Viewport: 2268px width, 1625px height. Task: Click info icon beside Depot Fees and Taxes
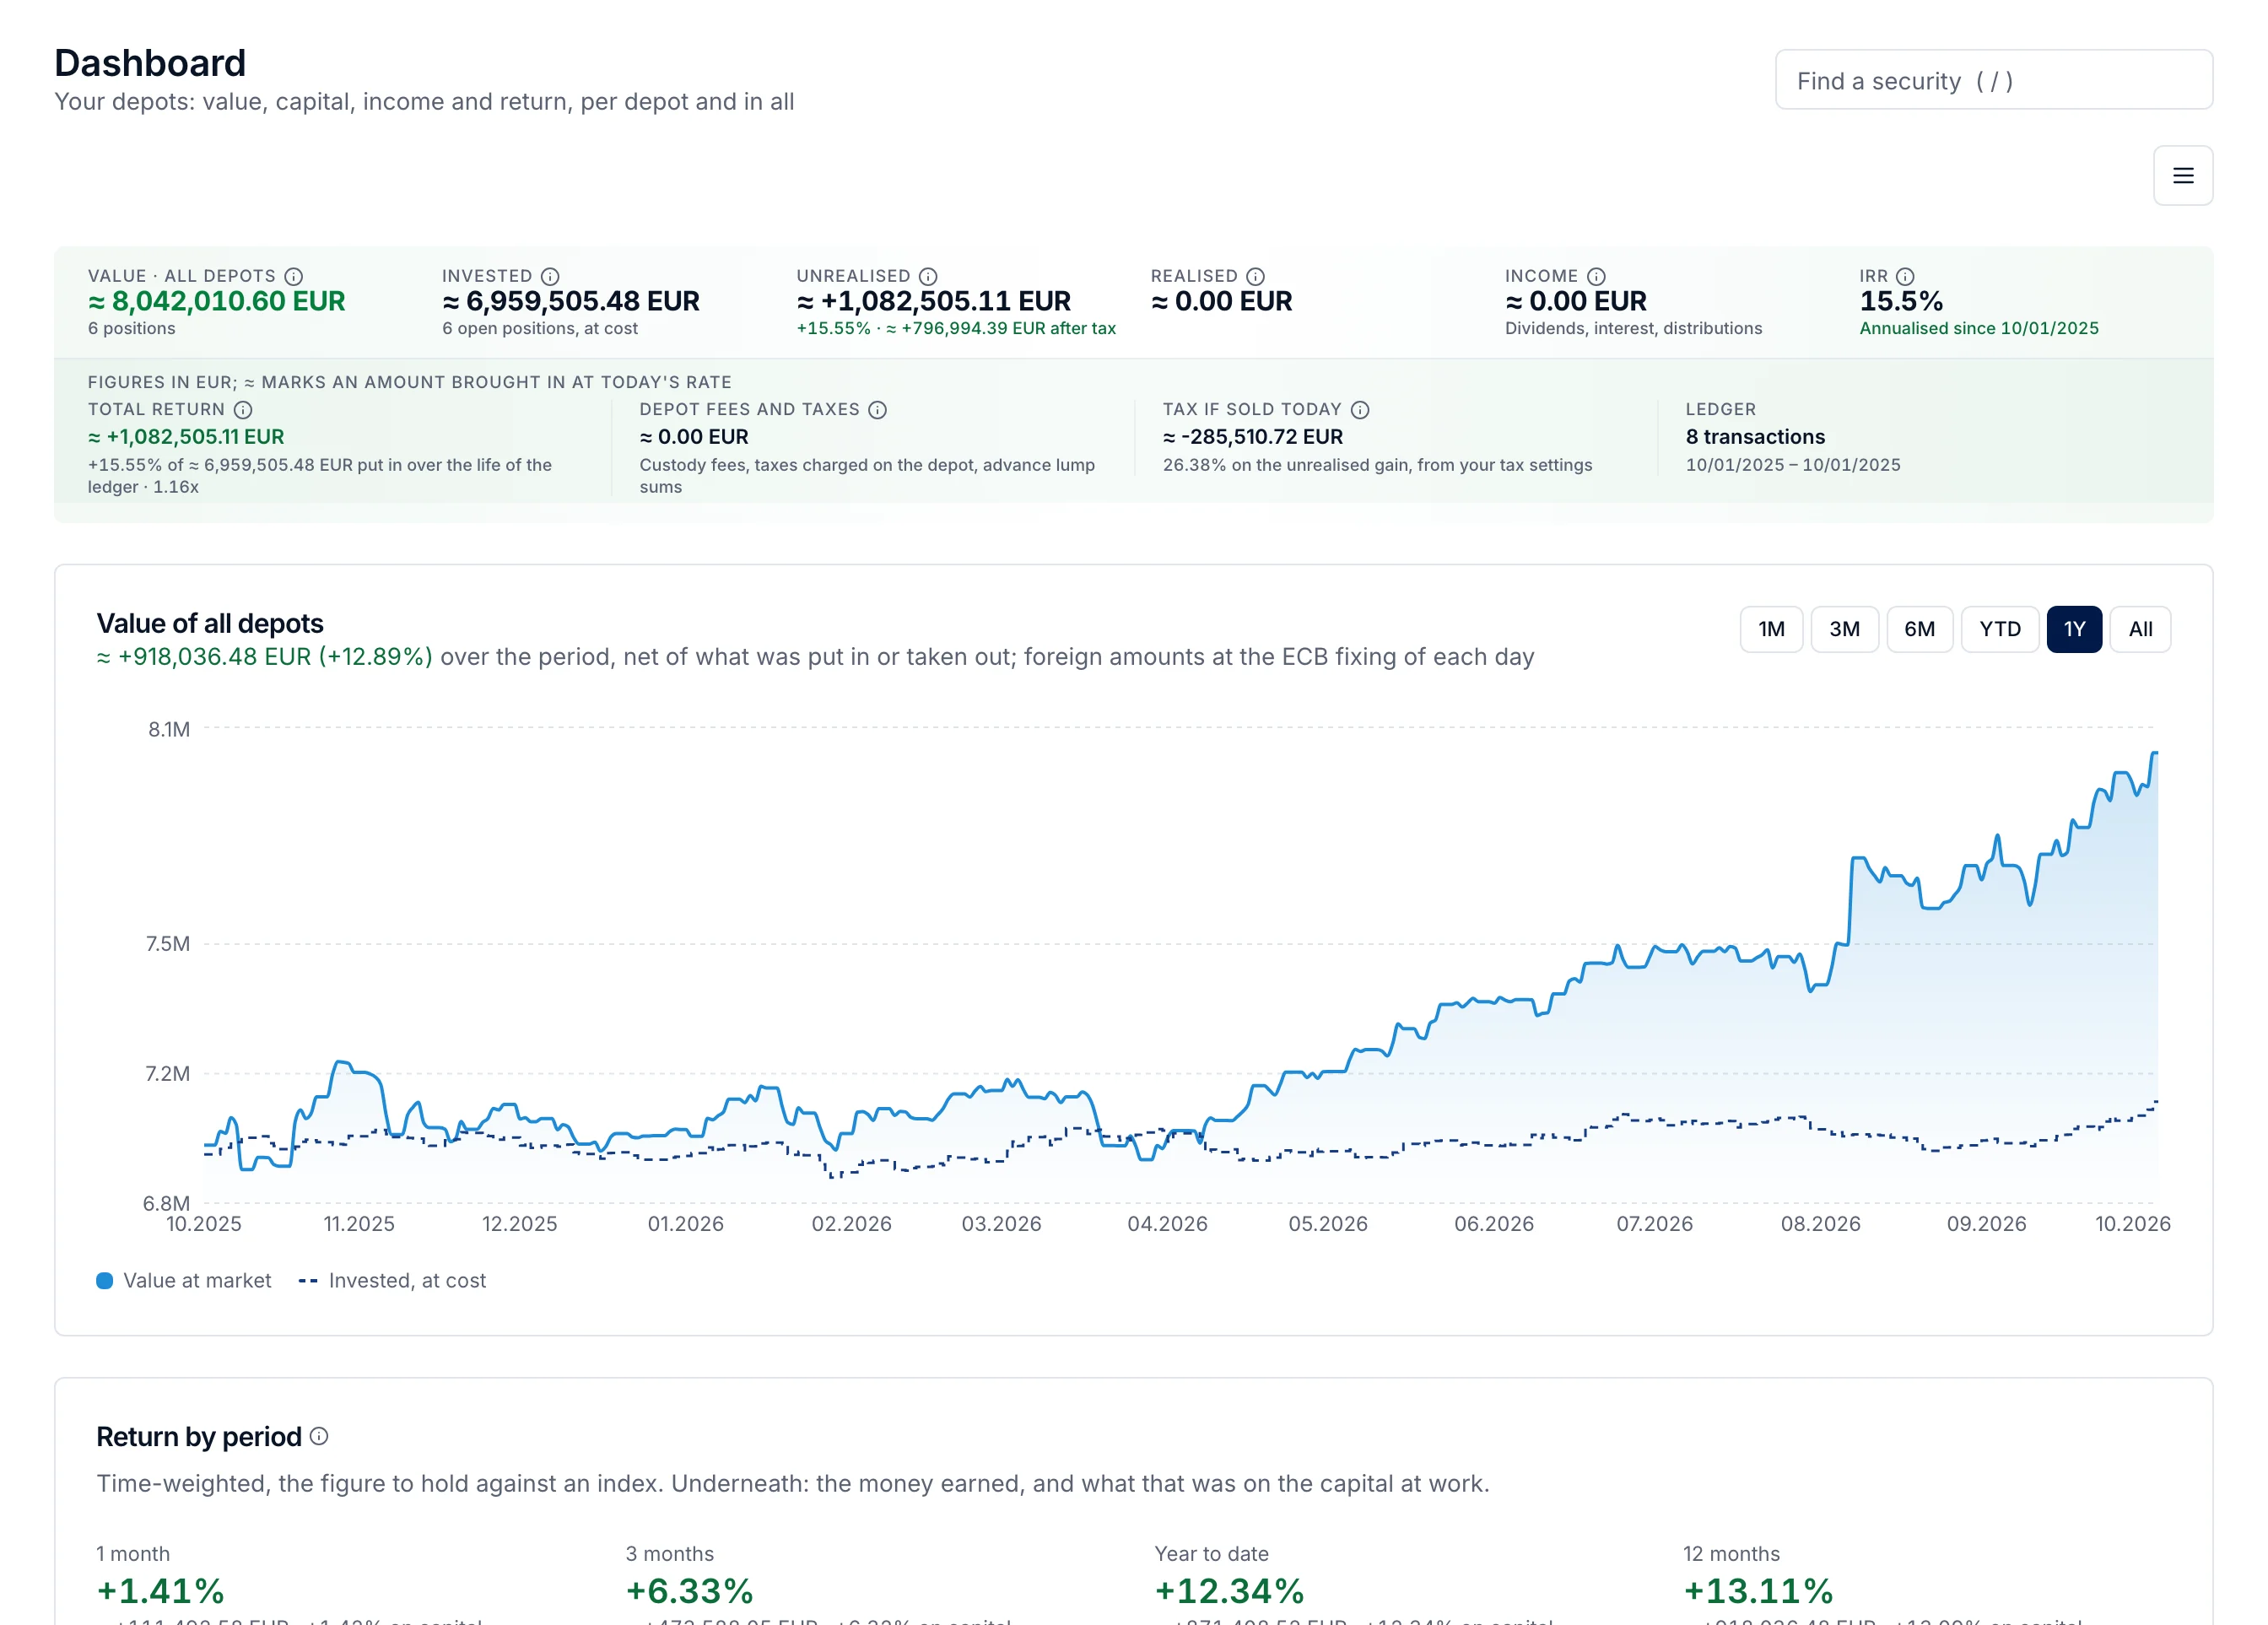877,409
